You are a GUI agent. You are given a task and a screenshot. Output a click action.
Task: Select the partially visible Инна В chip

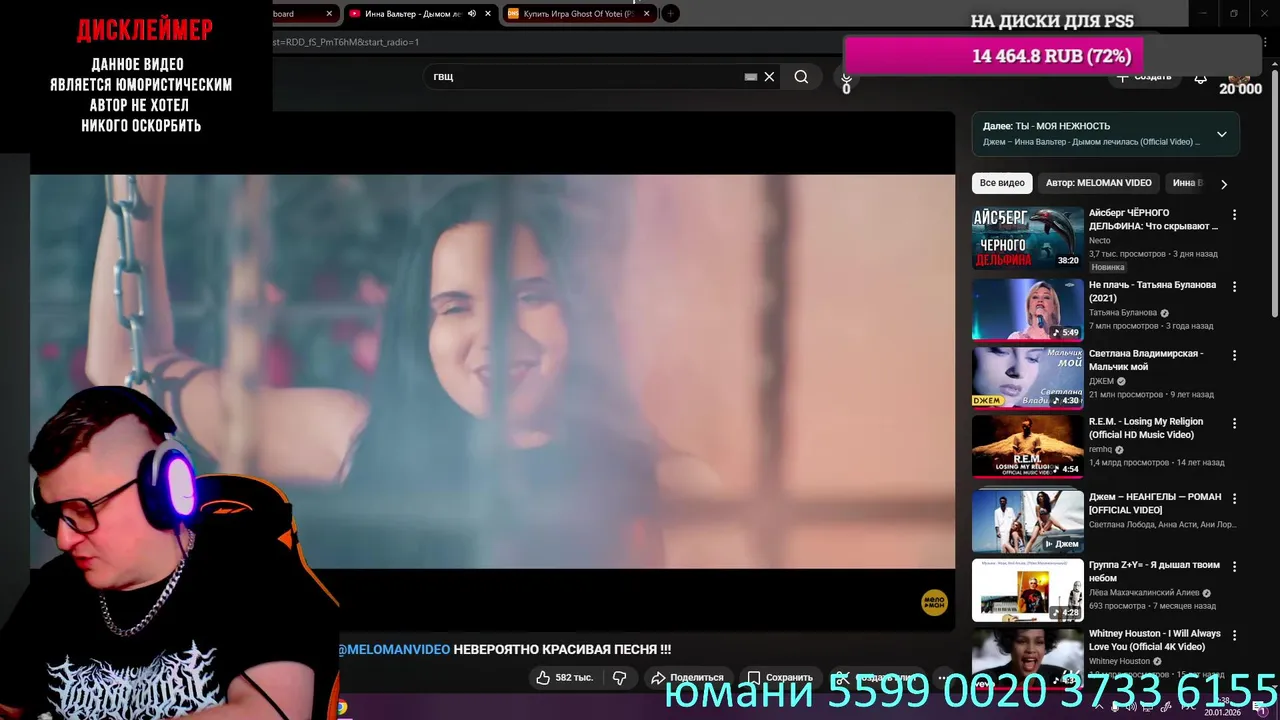coord(1187,183)
